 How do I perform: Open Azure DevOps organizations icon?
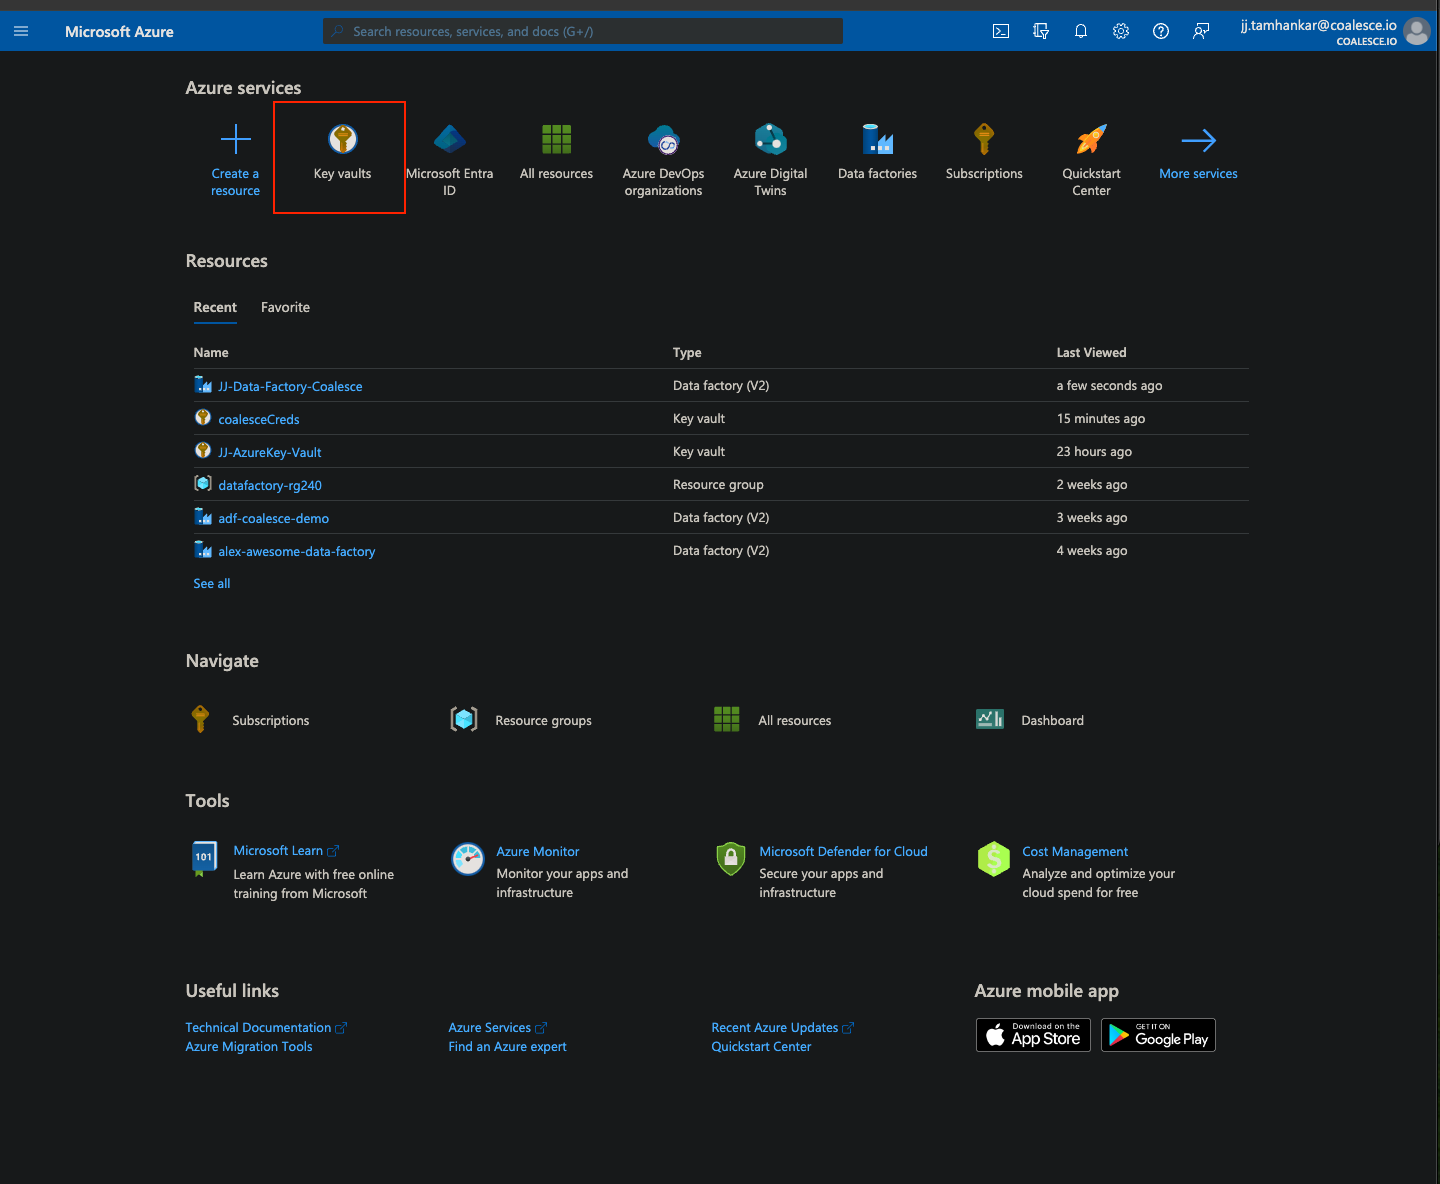tap(664, 139)
